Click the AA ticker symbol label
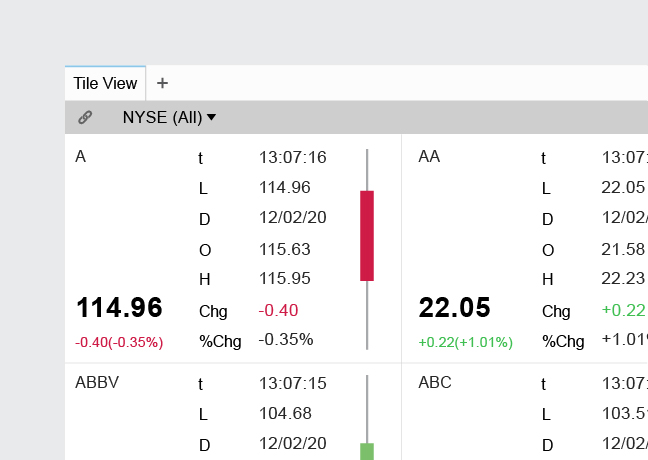This screenshot has height=460, width=648. point(429,157)
